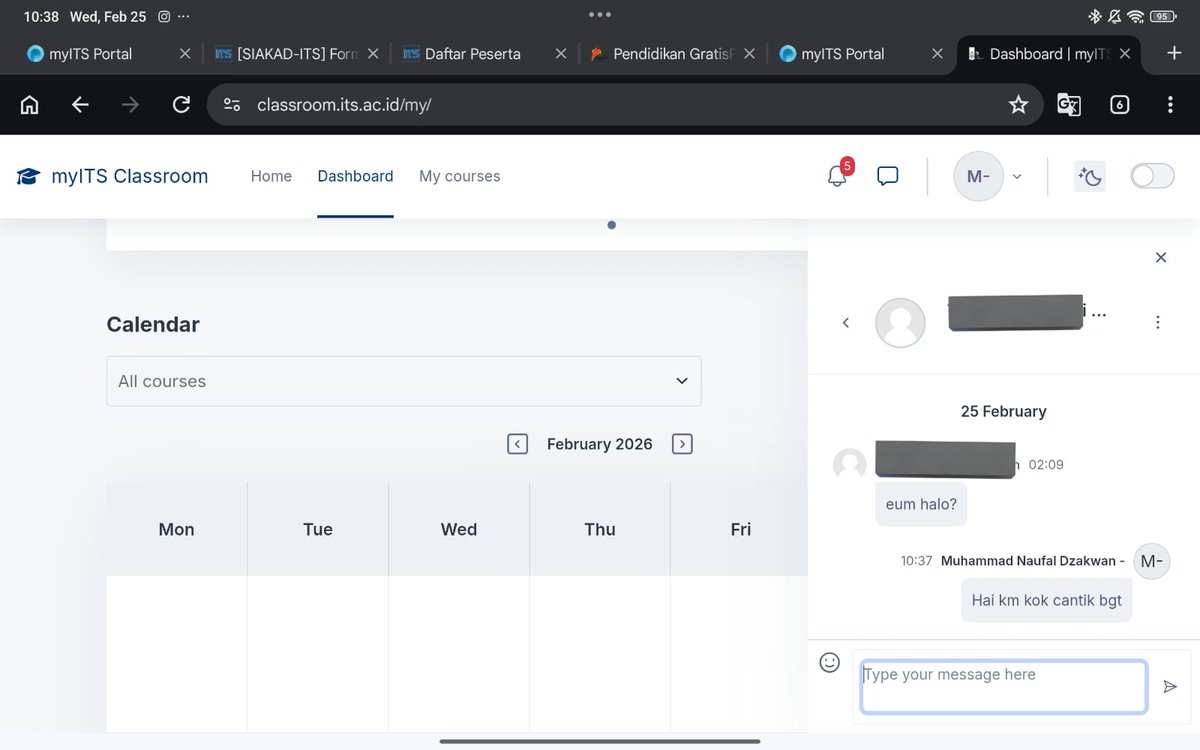
Task: Open Chrome's three-dot menu
Action: [x=1170, y=104]
